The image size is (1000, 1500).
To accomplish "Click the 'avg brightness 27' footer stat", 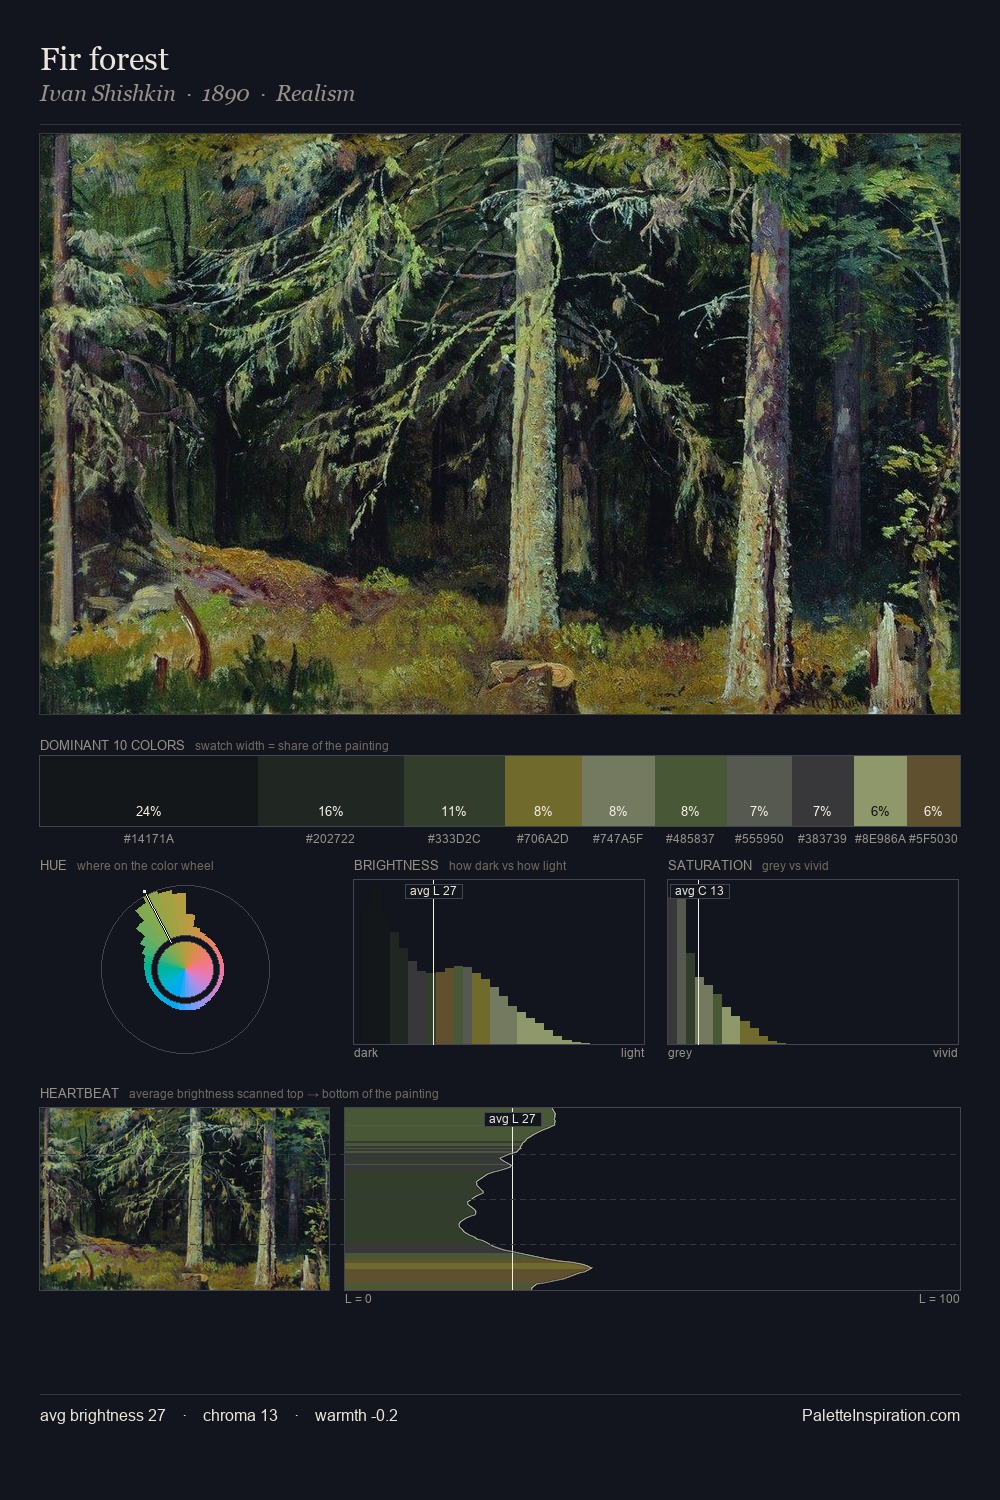I will pos(103,1415).
